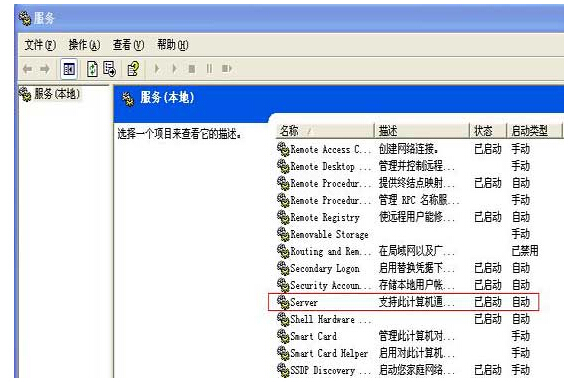Sort by the 名称 column header
The image size is (581, 382).
(325, 131)
